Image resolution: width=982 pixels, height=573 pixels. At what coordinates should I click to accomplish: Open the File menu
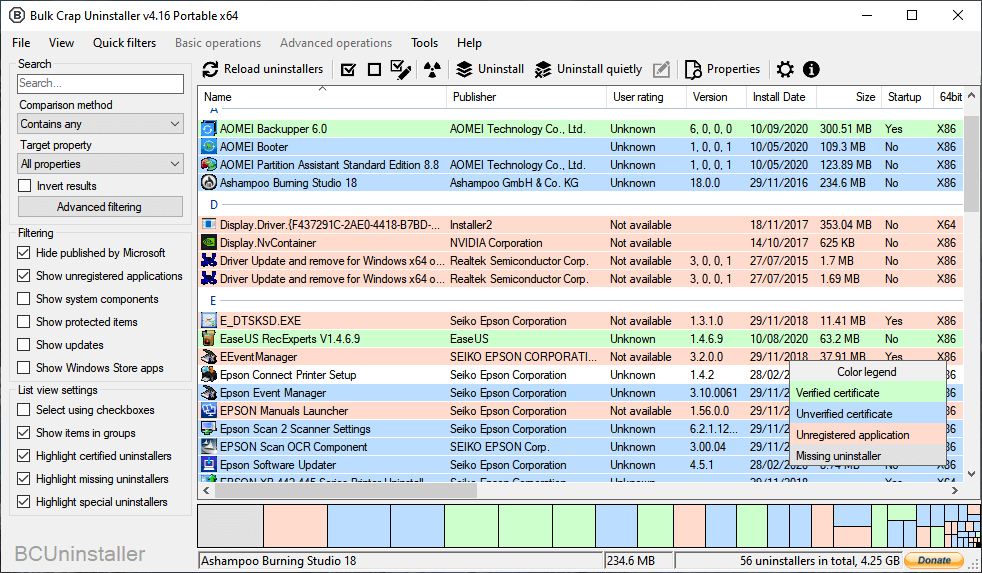click(21, 43)
